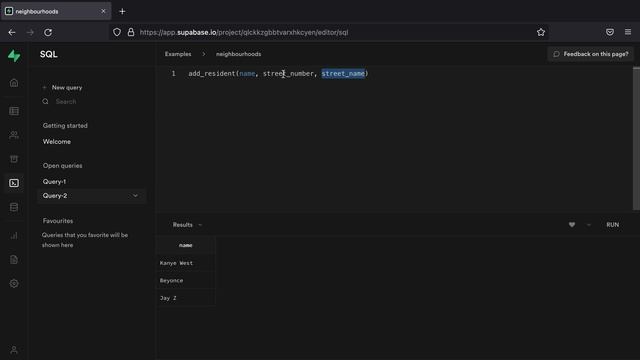Favourite the query with heart icon
Image resolution: width=640 pixels, height=360 pixels.
point(572,225)
